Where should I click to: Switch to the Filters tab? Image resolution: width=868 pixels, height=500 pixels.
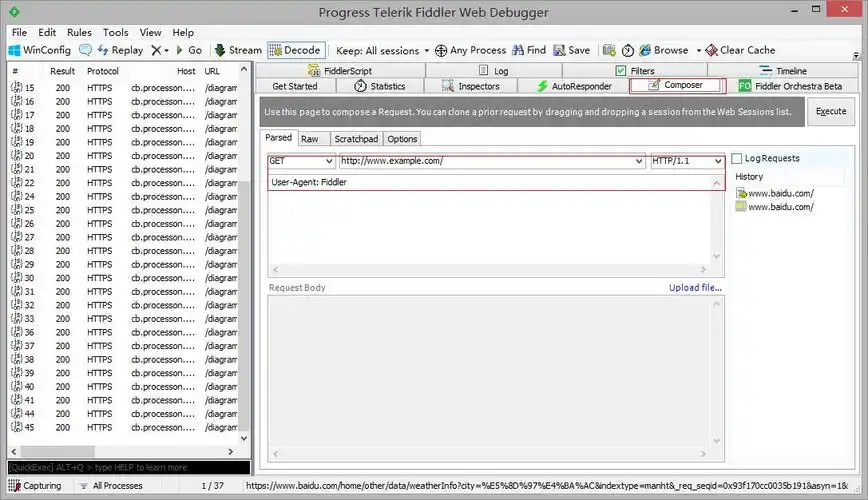[635, 70]
